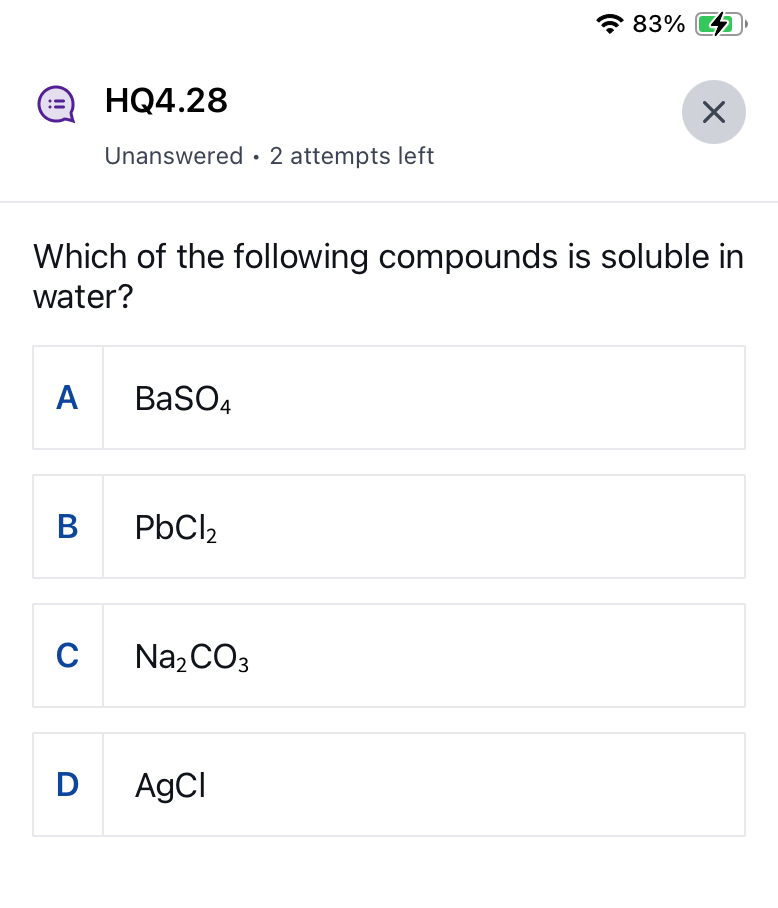This screenshot has height=908, width=778.
Task: Dismiss the question with the X button
Action: coord(713,112)
